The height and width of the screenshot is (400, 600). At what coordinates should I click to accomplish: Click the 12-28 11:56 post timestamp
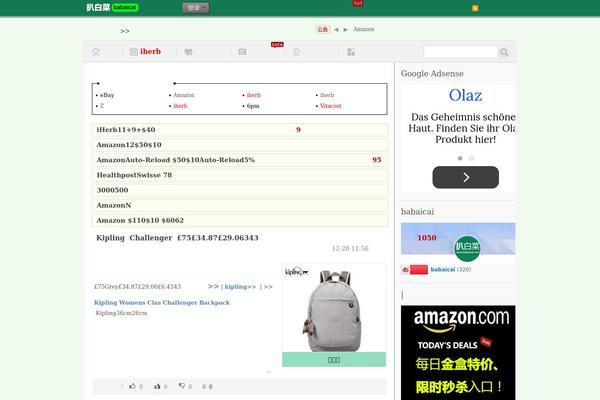pos(350,248)
